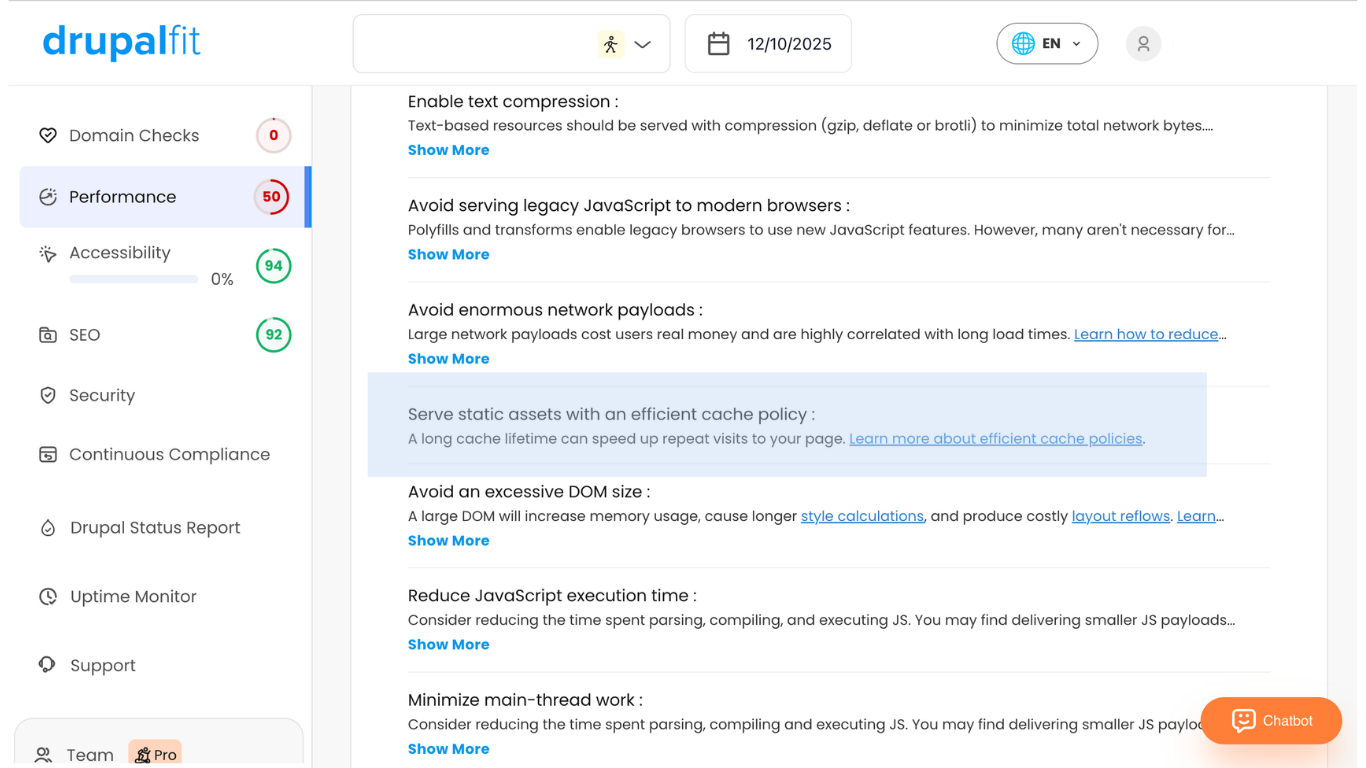Click 'Enable text compression' heading

pyautogui.click(x=513, y=101)
